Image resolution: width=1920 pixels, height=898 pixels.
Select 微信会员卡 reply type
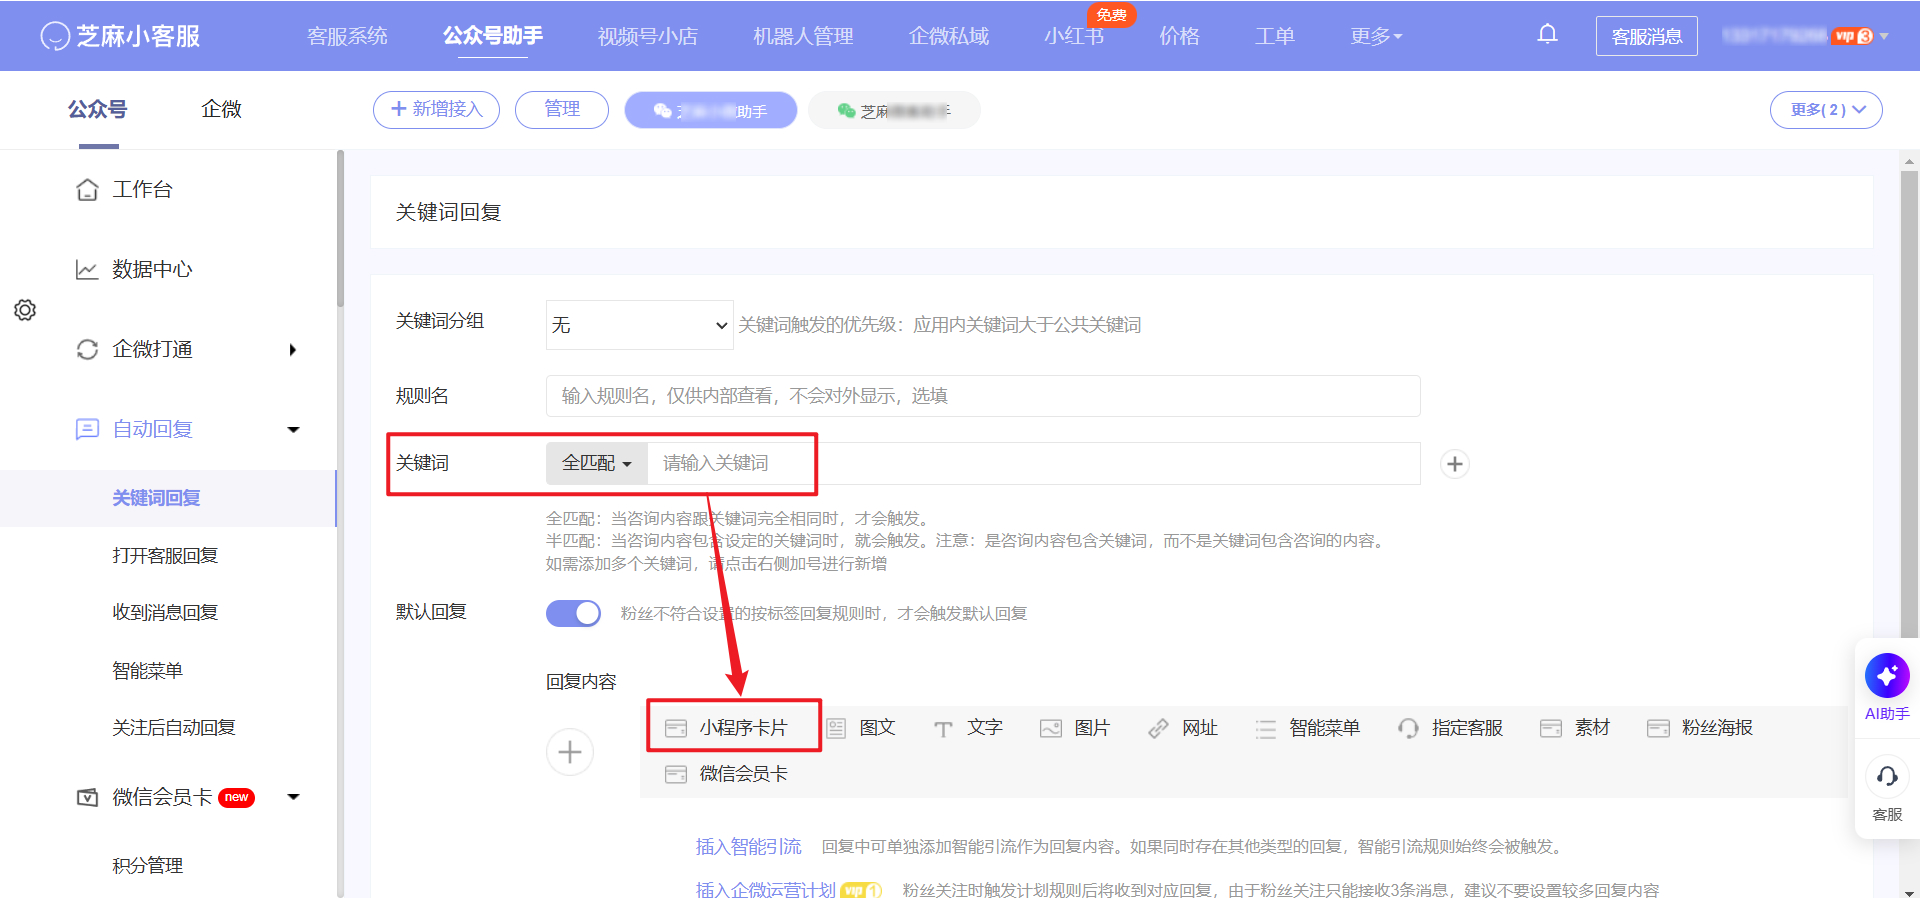coord(727,774)
